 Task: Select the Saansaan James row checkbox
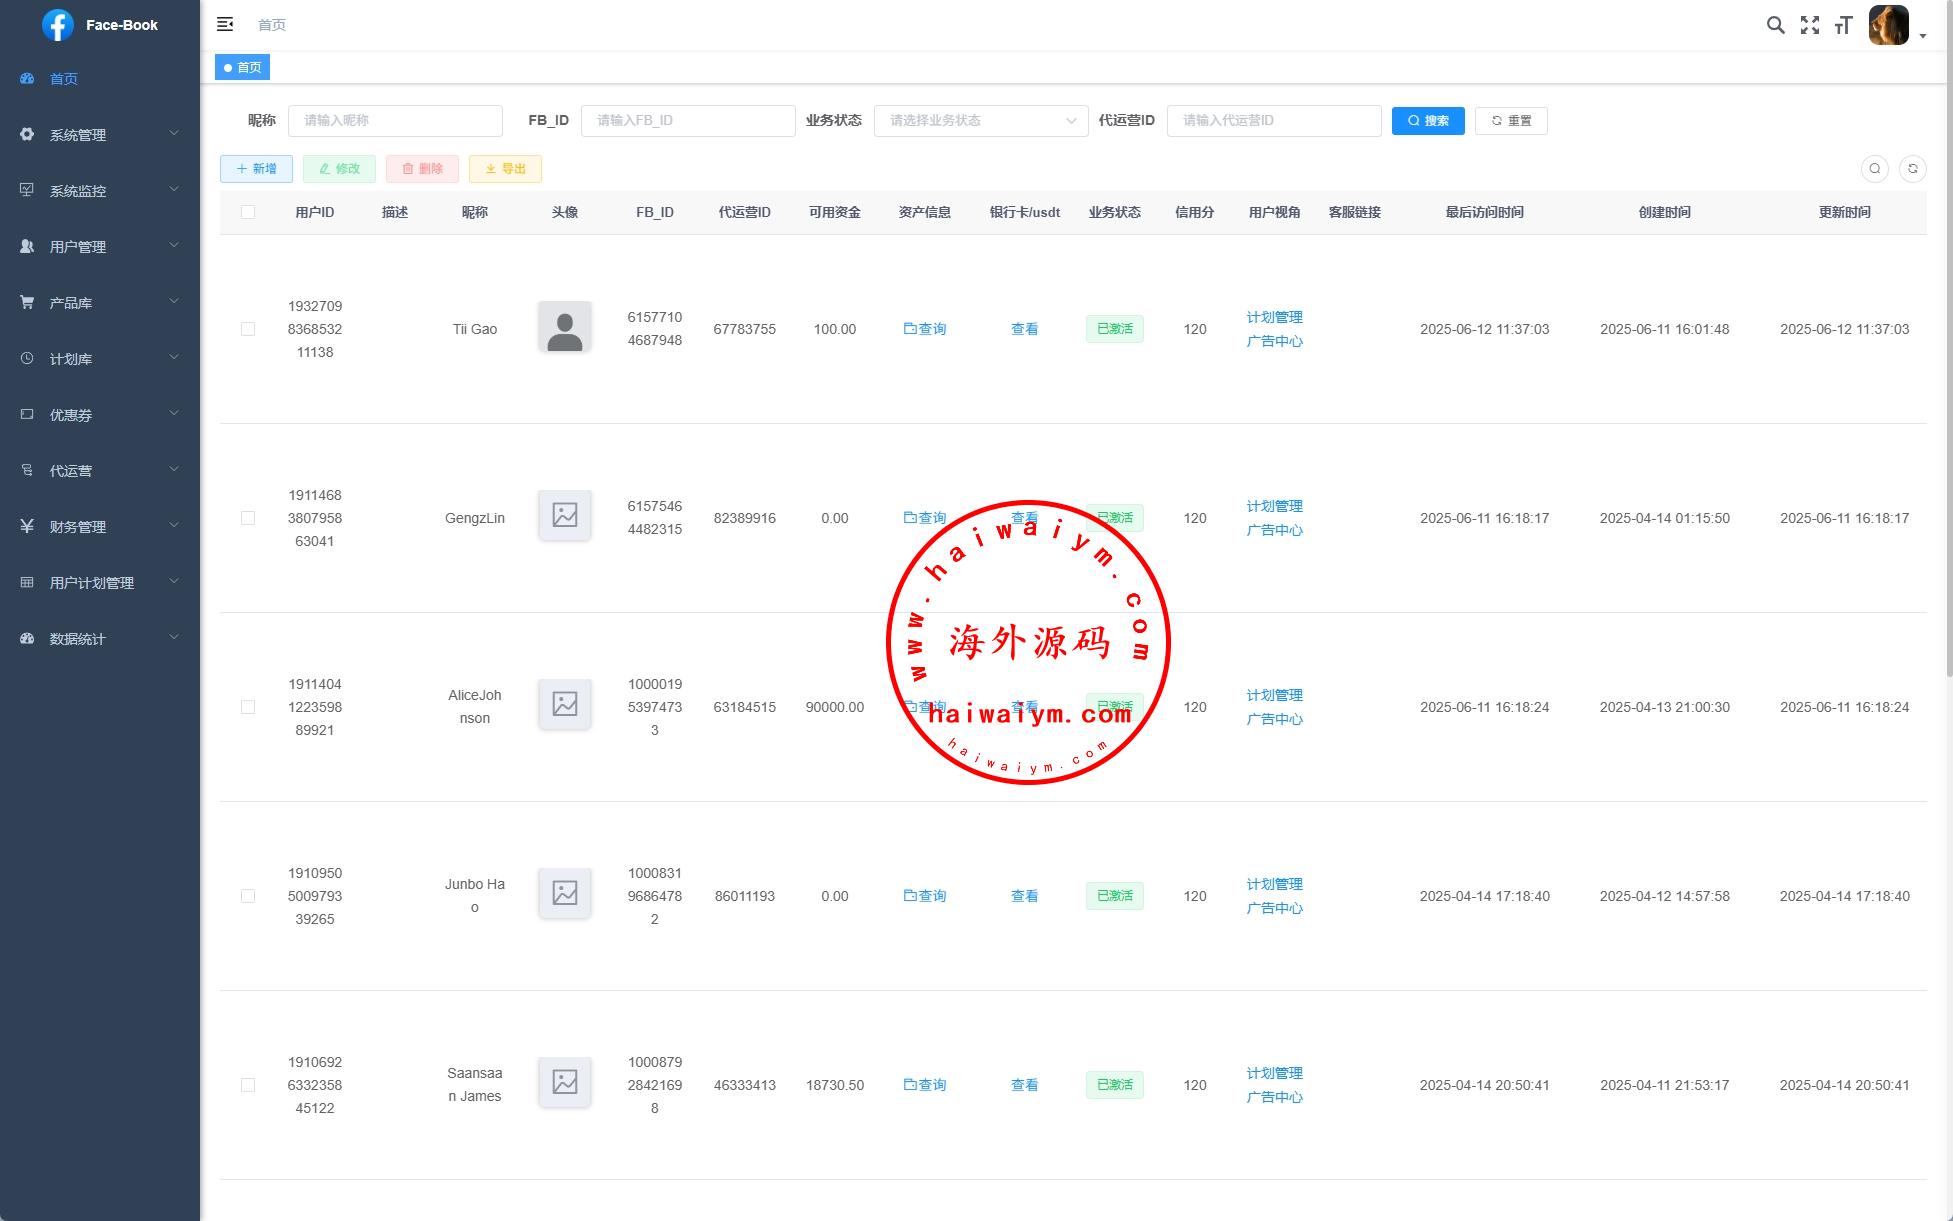click(x=248, y=1085)
